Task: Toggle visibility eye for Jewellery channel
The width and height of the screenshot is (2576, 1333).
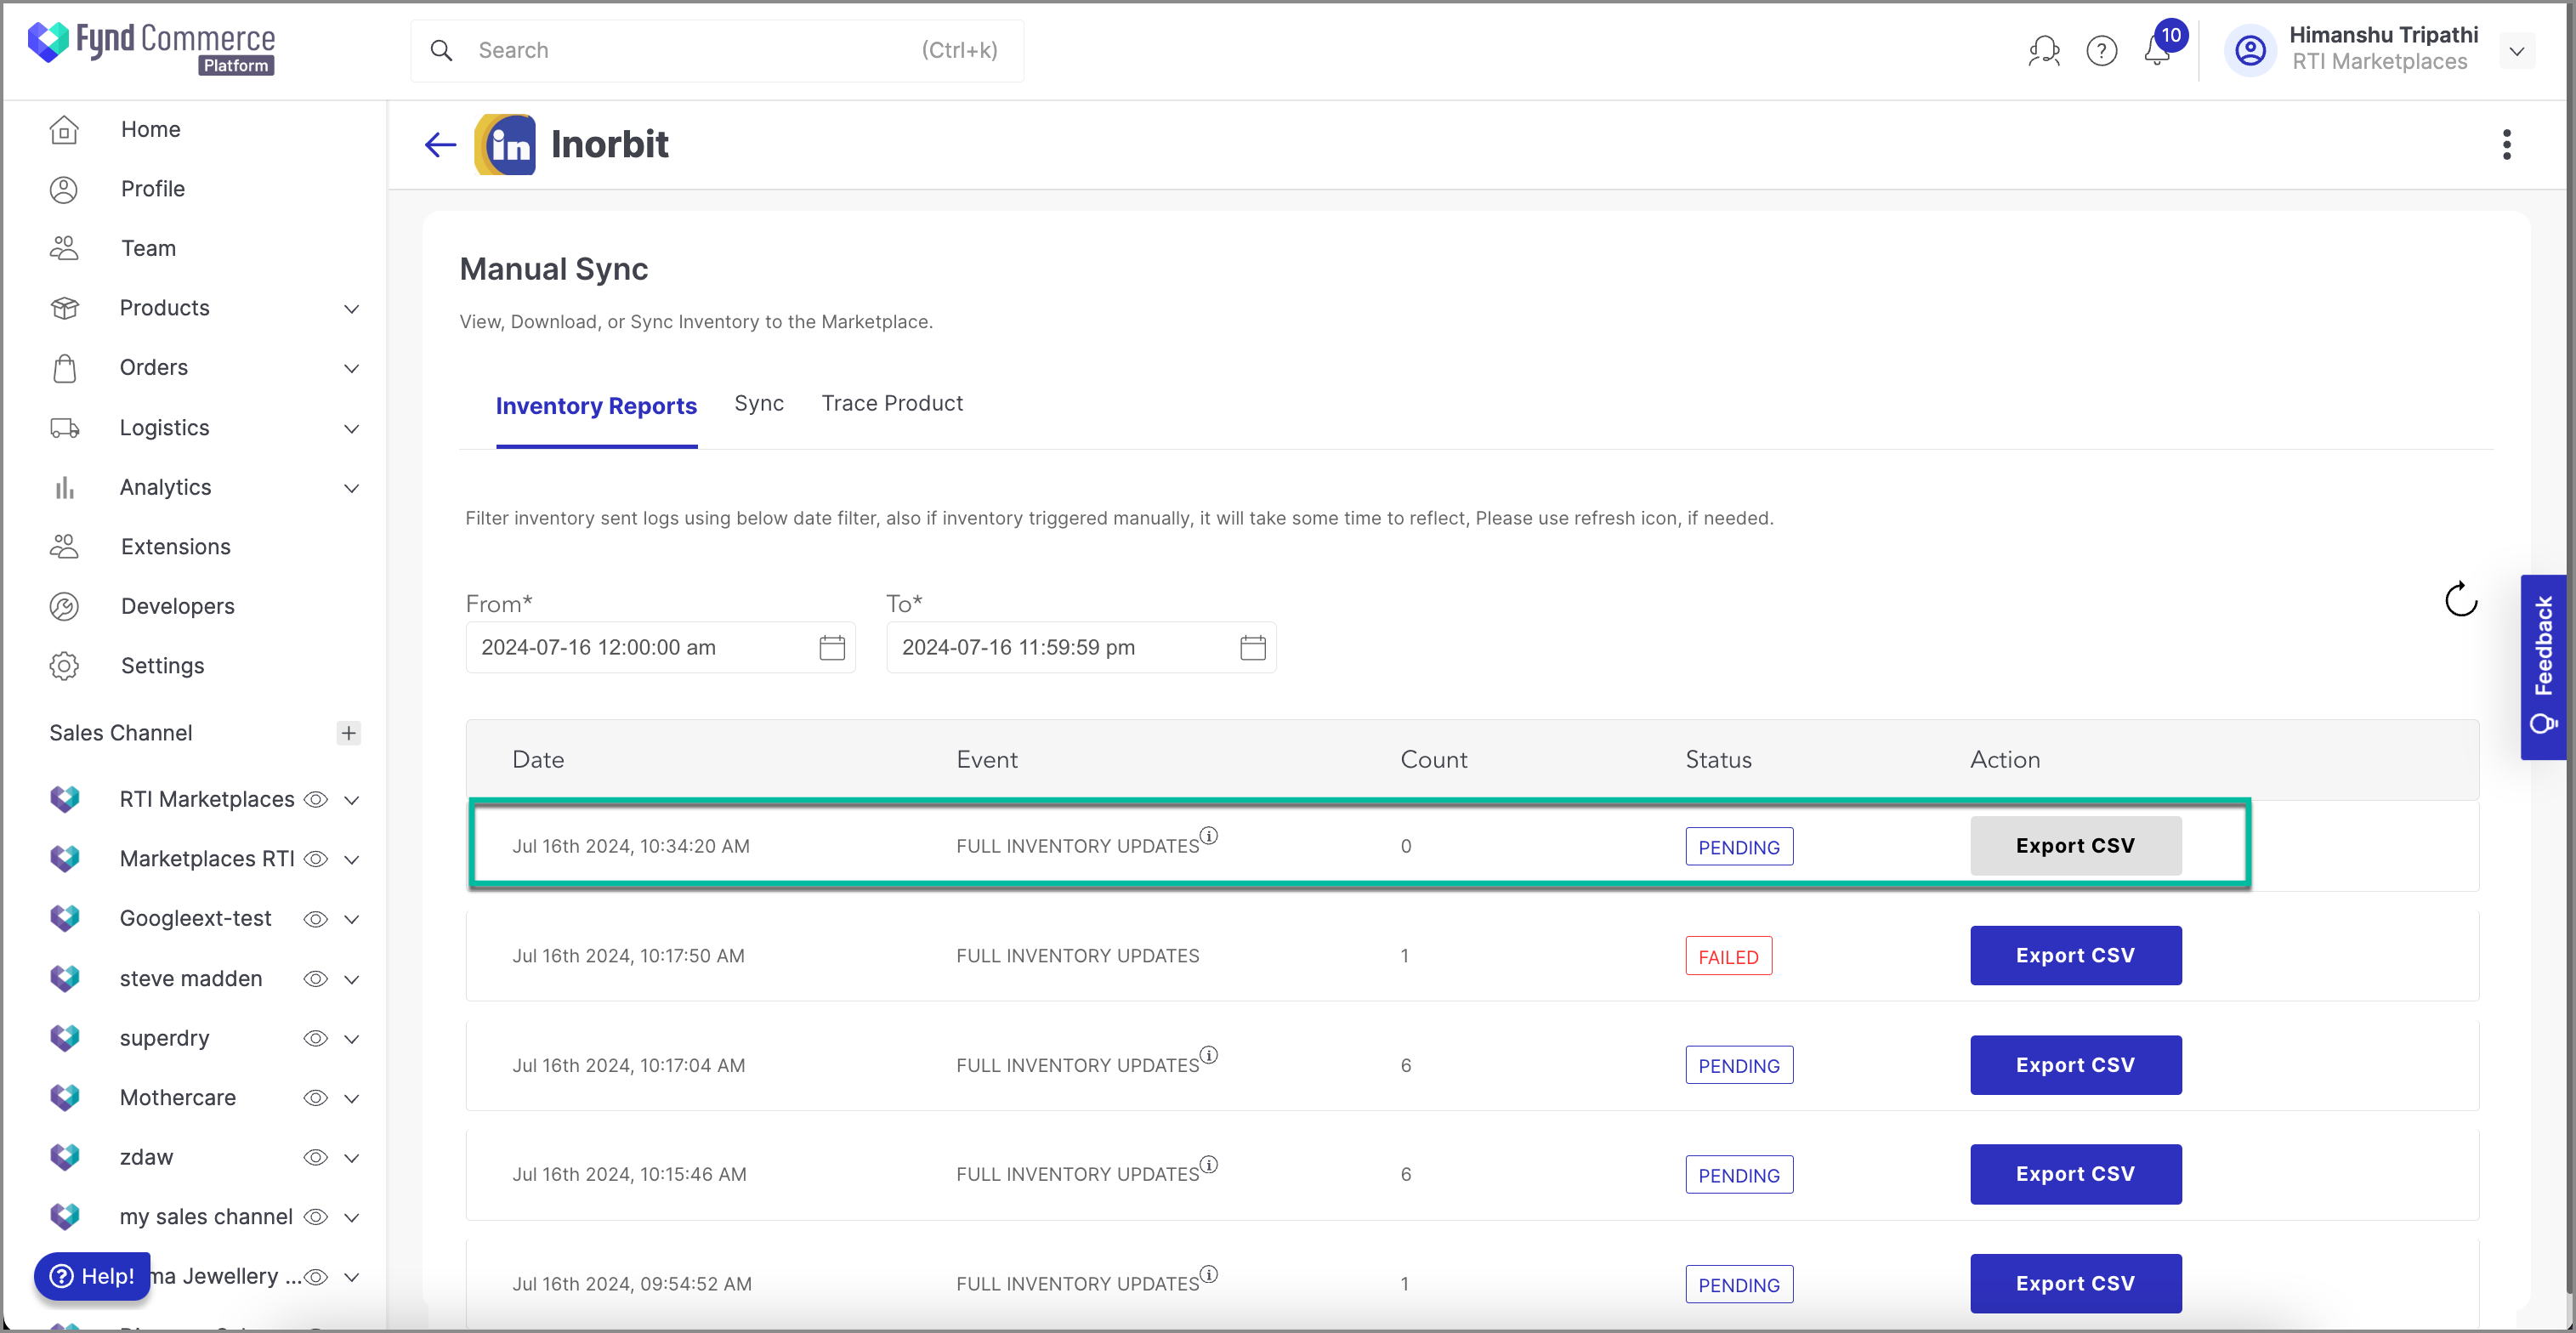Action: [315, 1276]
